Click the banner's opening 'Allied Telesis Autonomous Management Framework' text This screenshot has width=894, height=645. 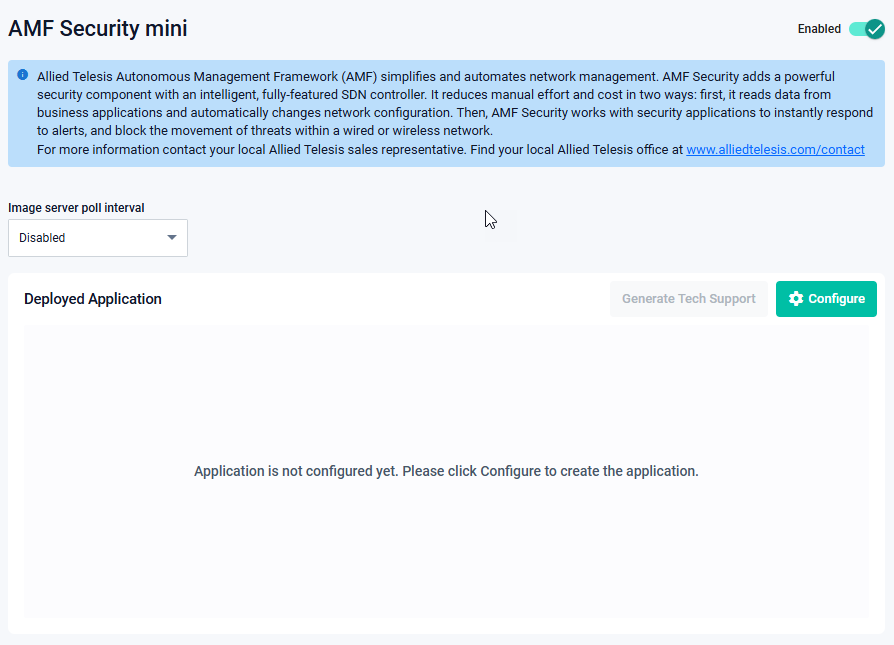click(x=190, y=76)
